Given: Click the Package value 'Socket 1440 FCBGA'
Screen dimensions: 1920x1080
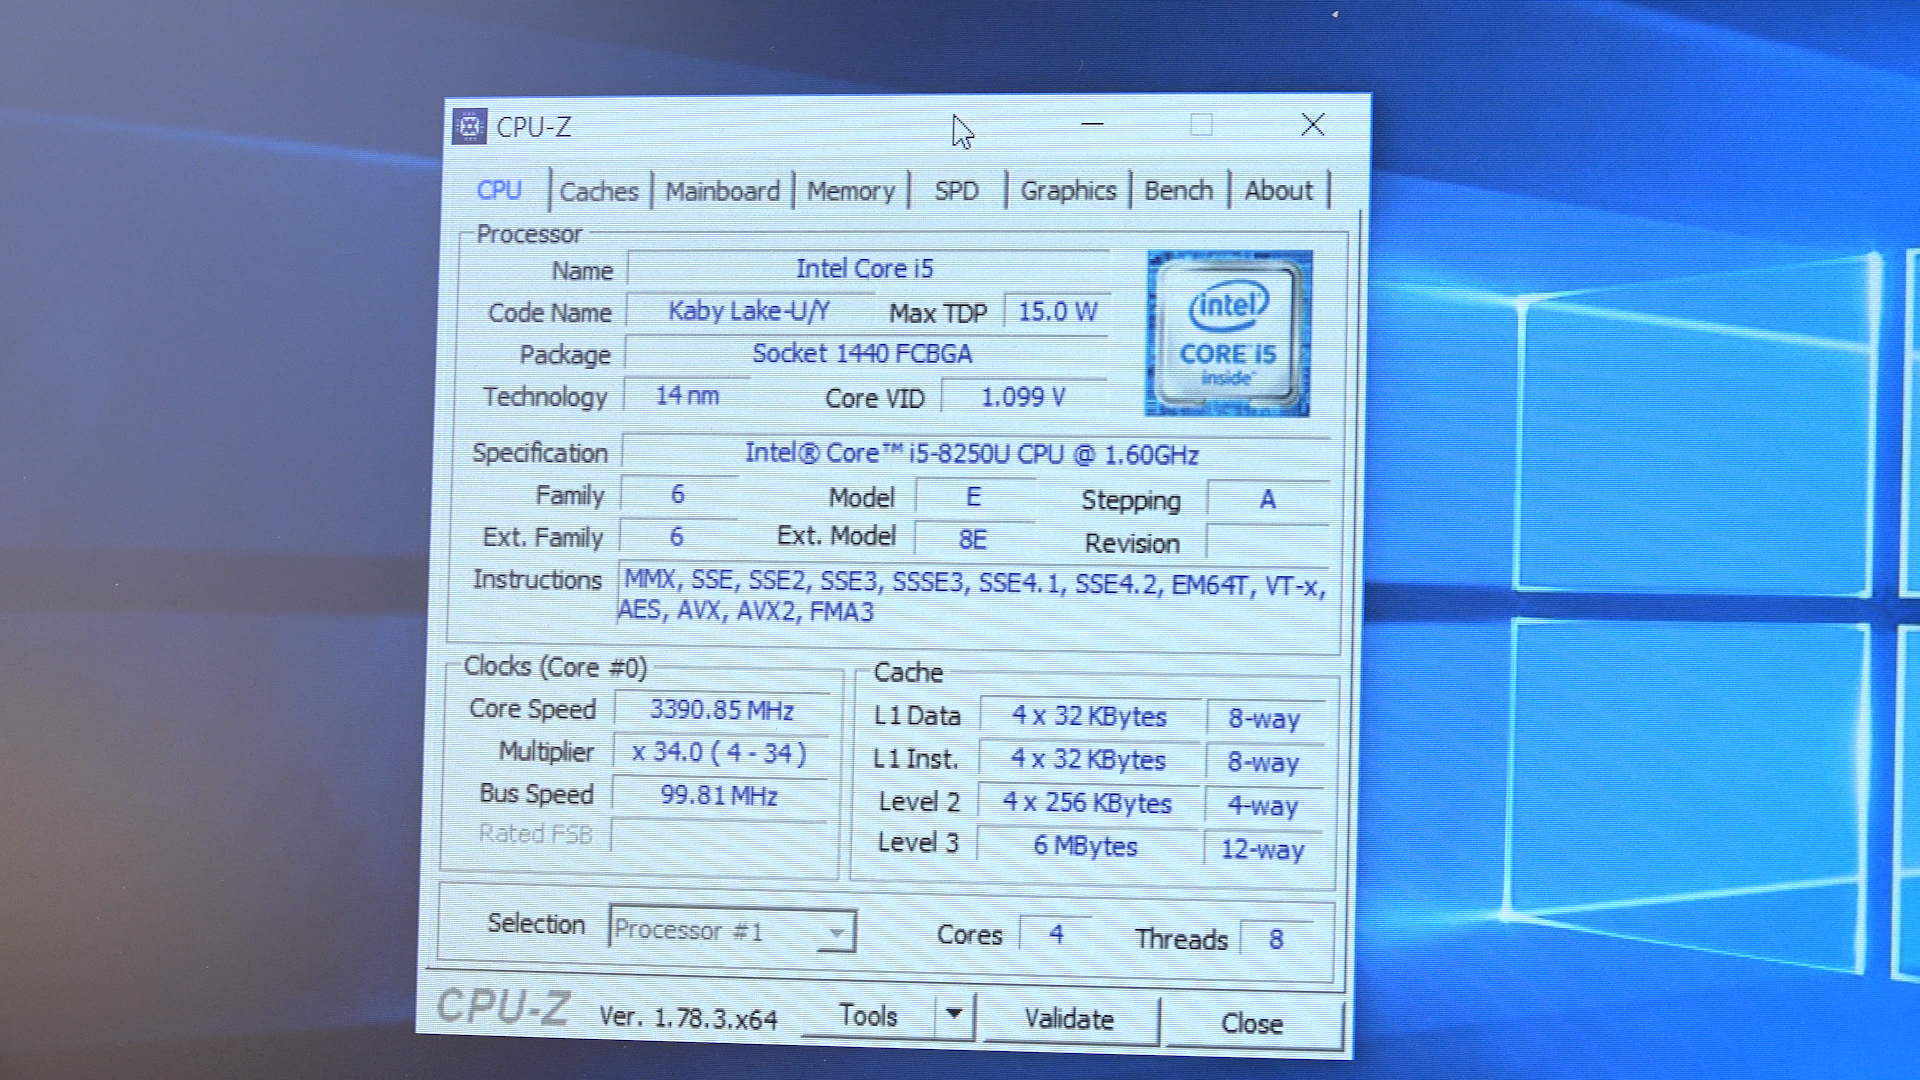Looking at the screenshot, I should (864, 353).
